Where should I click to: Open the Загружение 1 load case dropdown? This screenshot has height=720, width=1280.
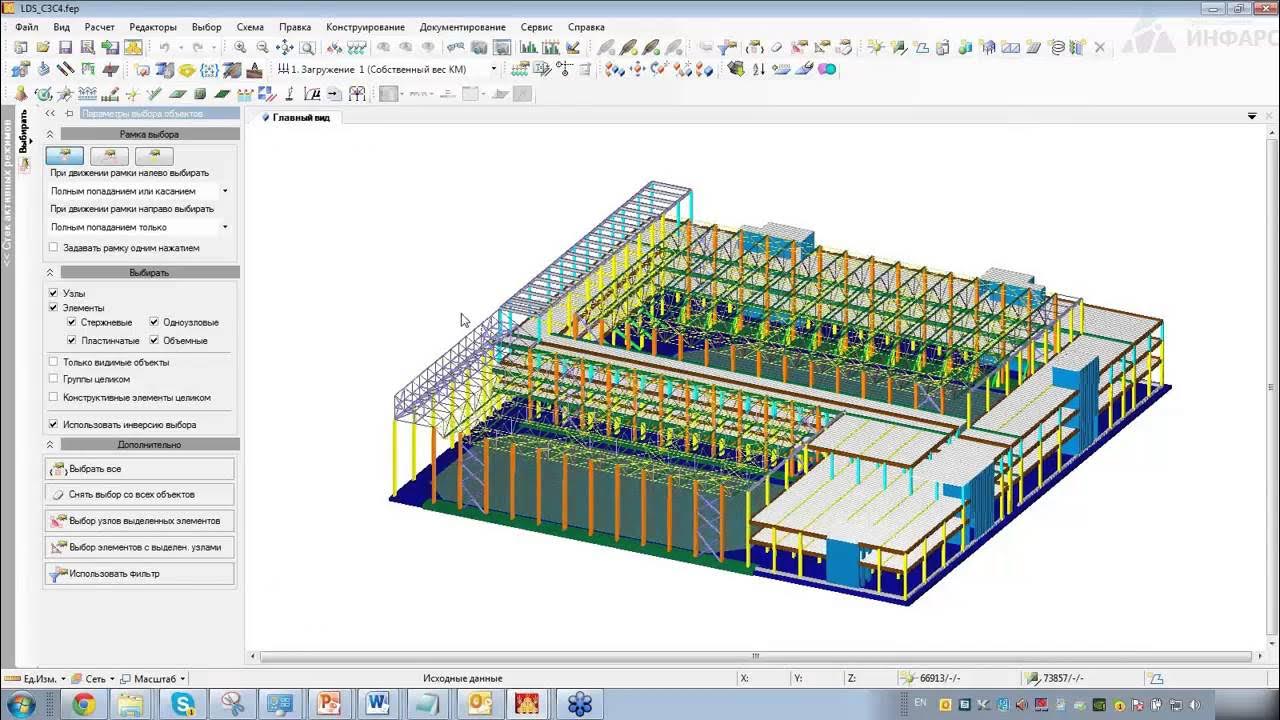493,69
